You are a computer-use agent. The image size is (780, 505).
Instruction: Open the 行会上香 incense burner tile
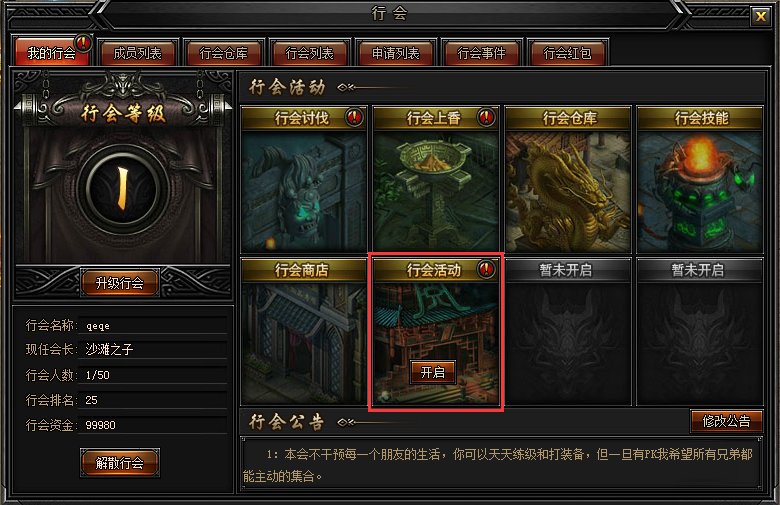tap(436, 179)
